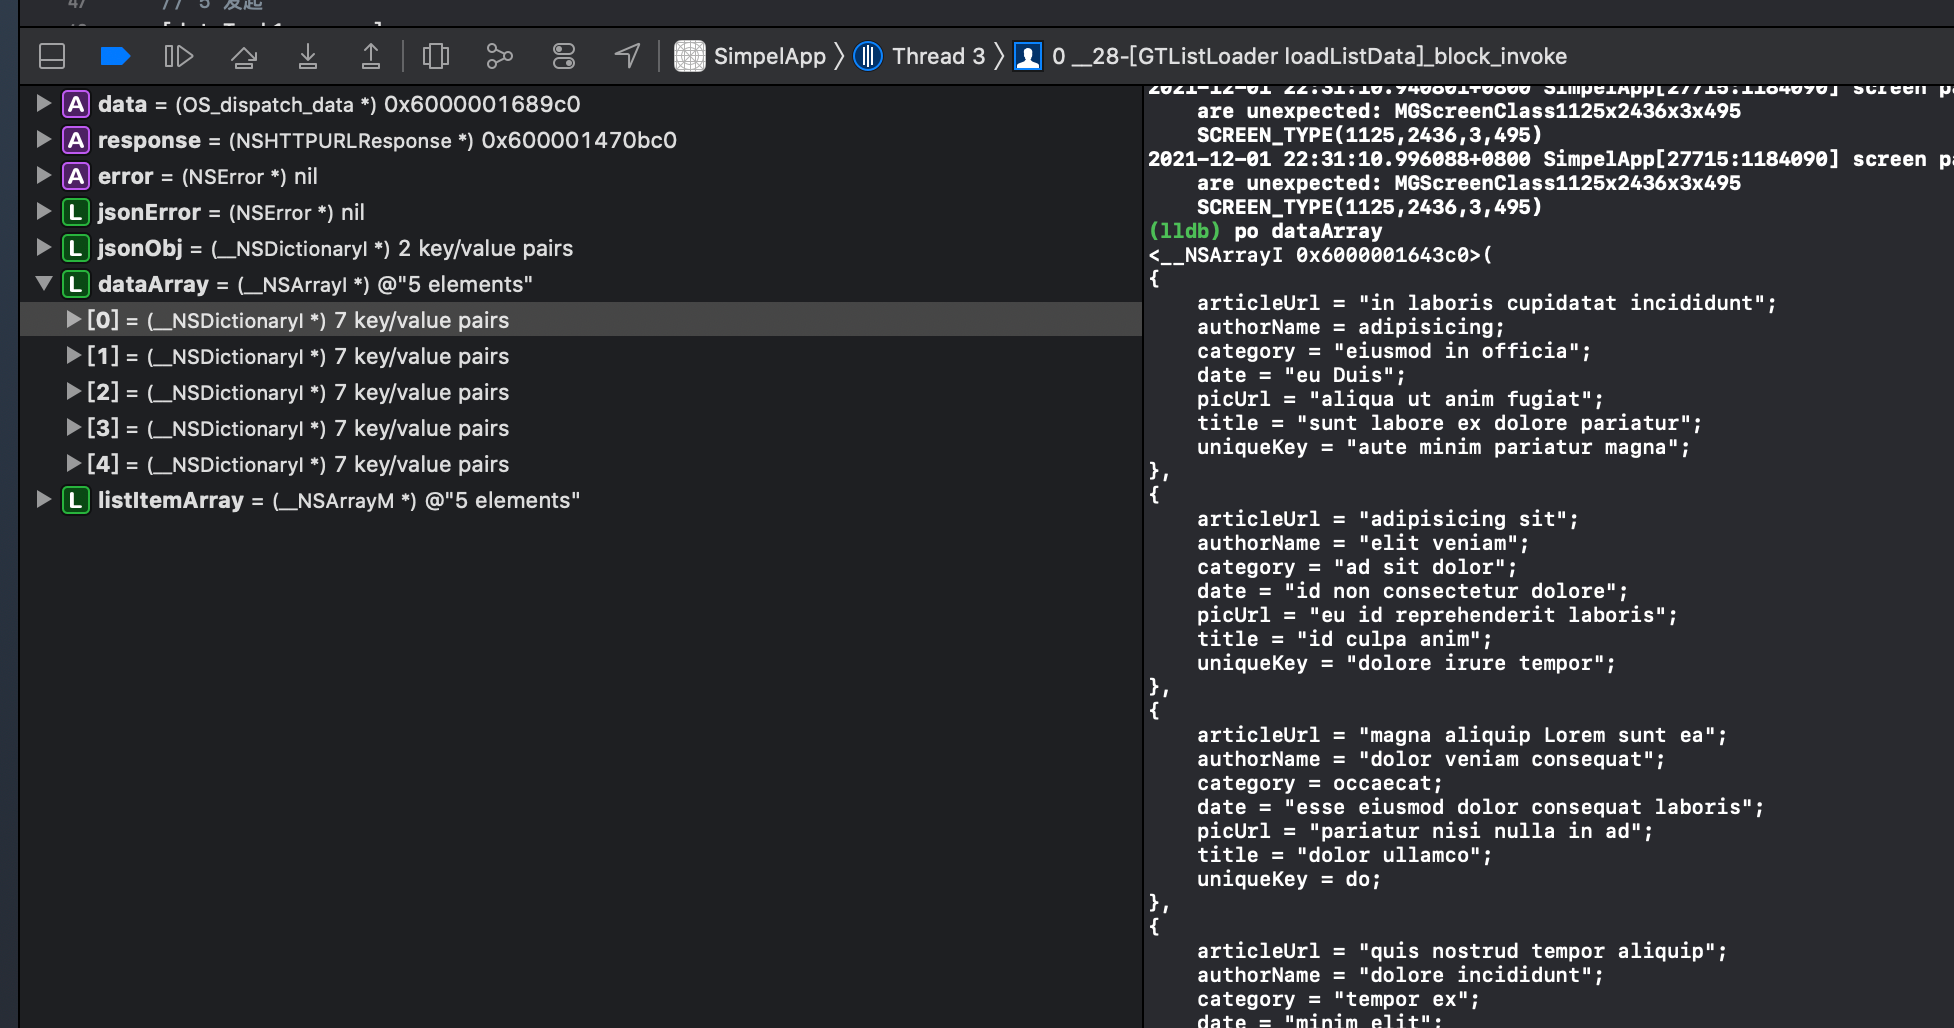Expand the data variable
The image size is (1954, 1028).
[x=43, y=103]
